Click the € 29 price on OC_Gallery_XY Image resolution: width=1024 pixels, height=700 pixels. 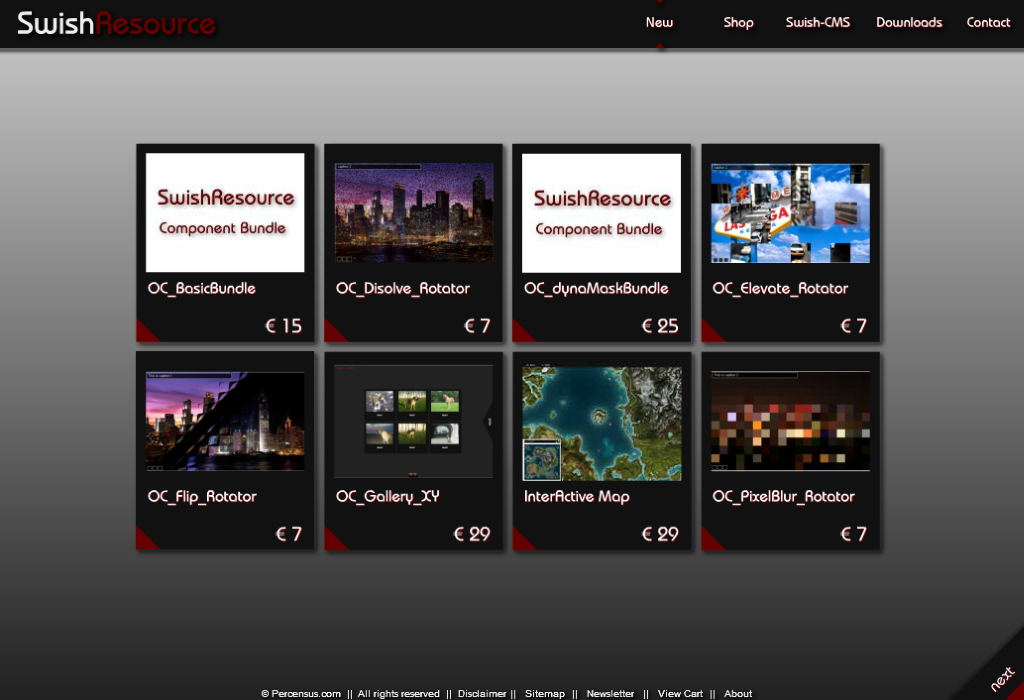point(472,534)
